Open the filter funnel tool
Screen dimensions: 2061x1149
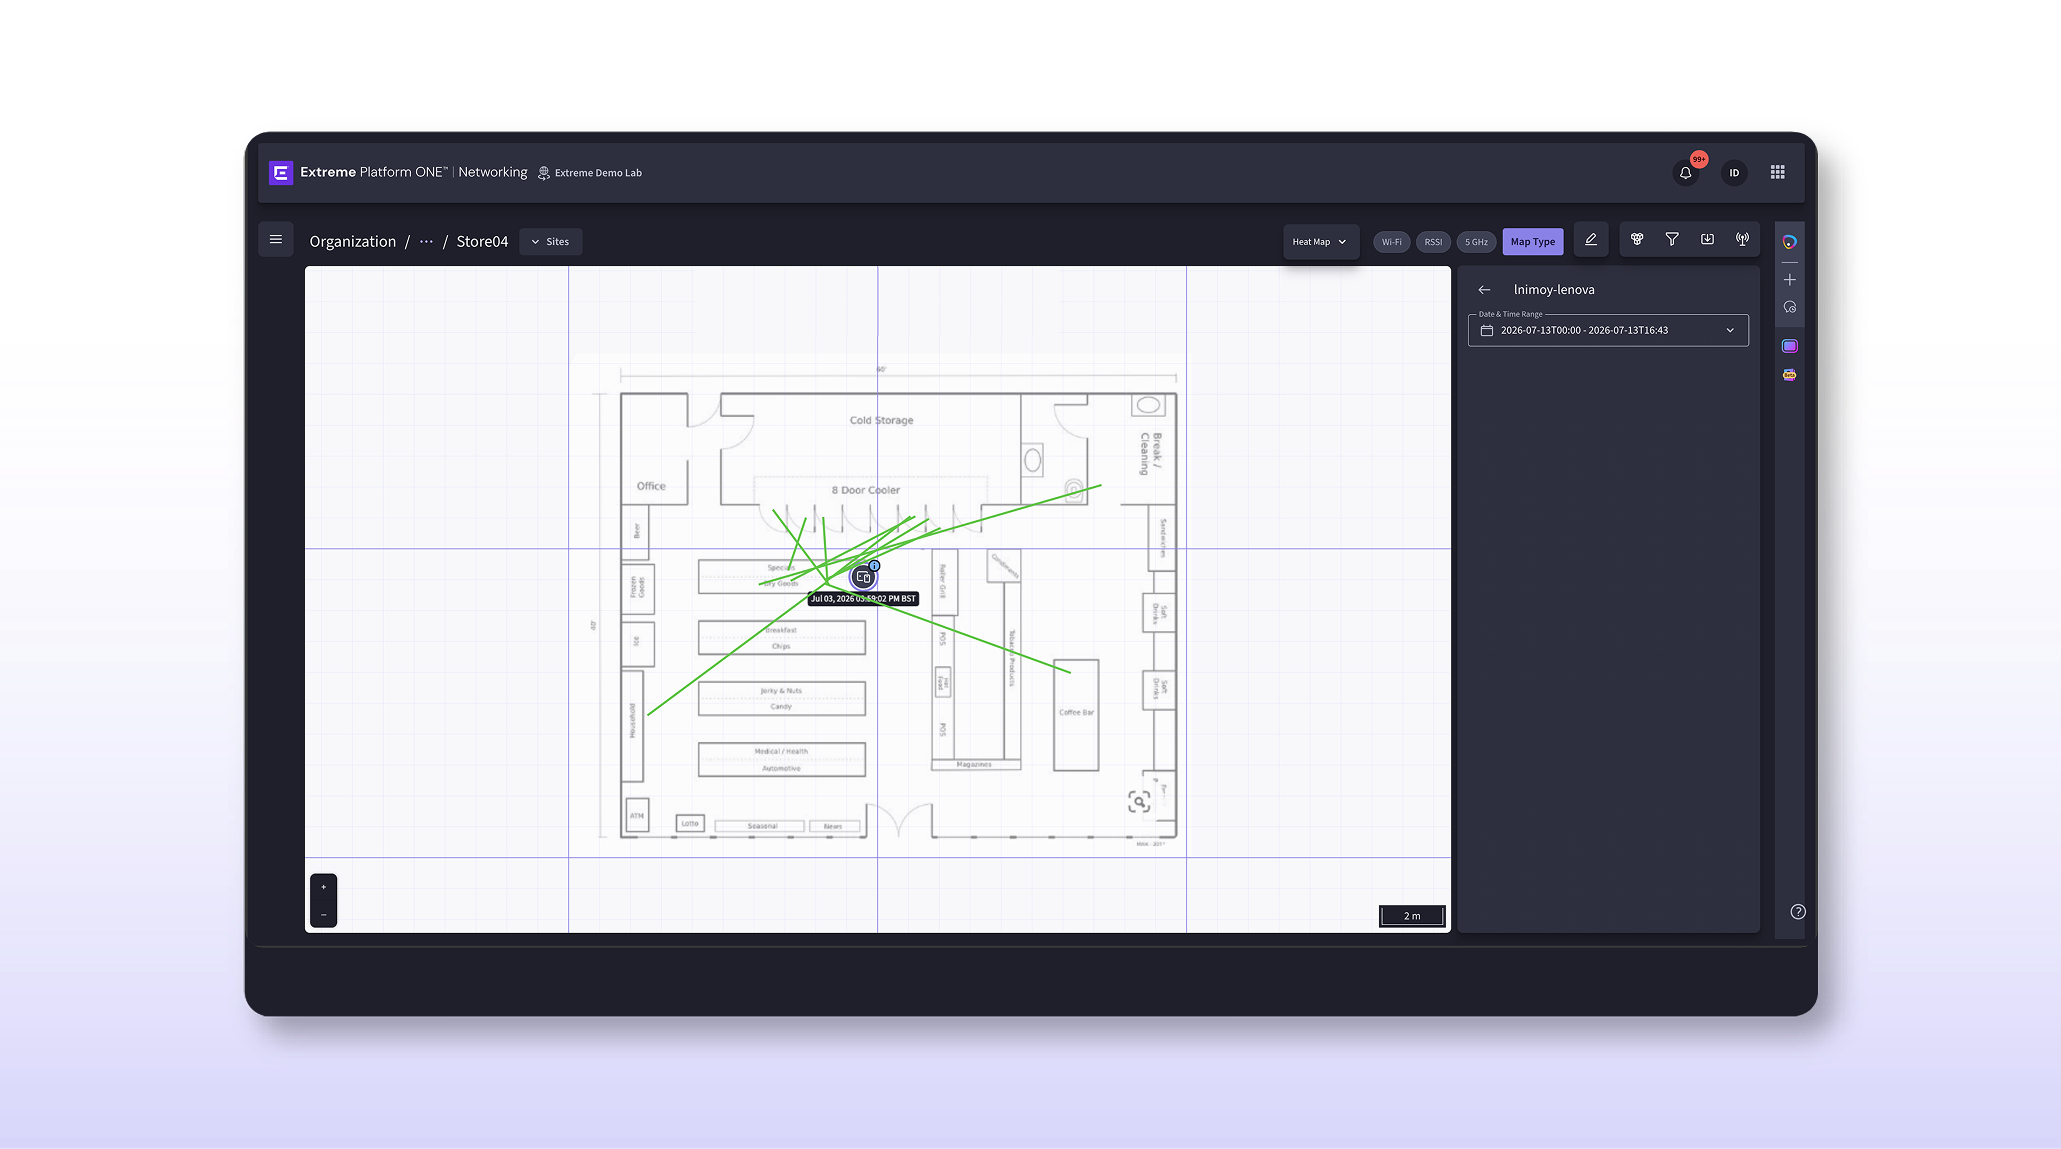click(1672, 240)
